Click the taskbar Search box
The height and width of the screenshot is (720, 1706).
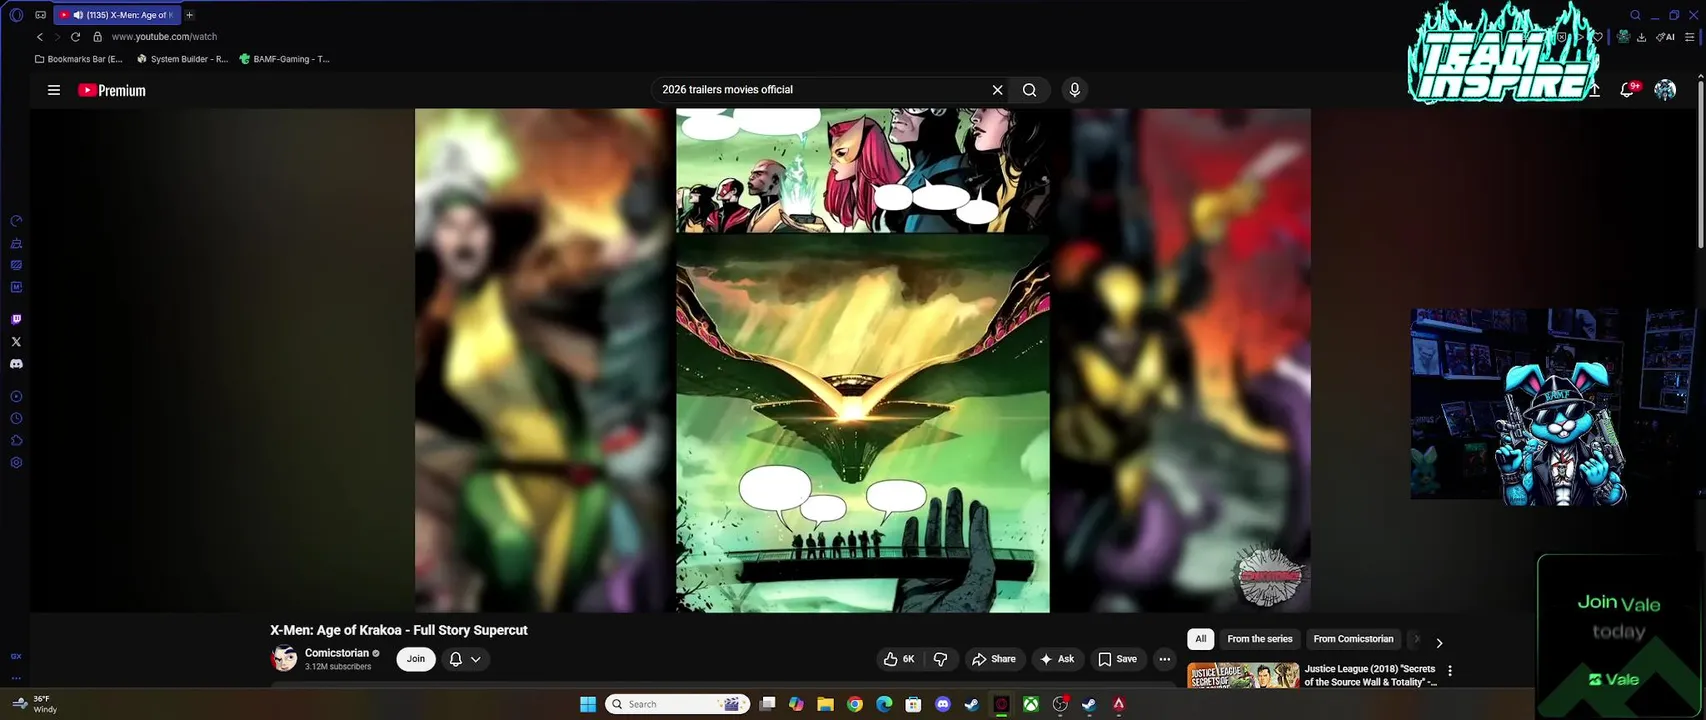click(678, 704)
